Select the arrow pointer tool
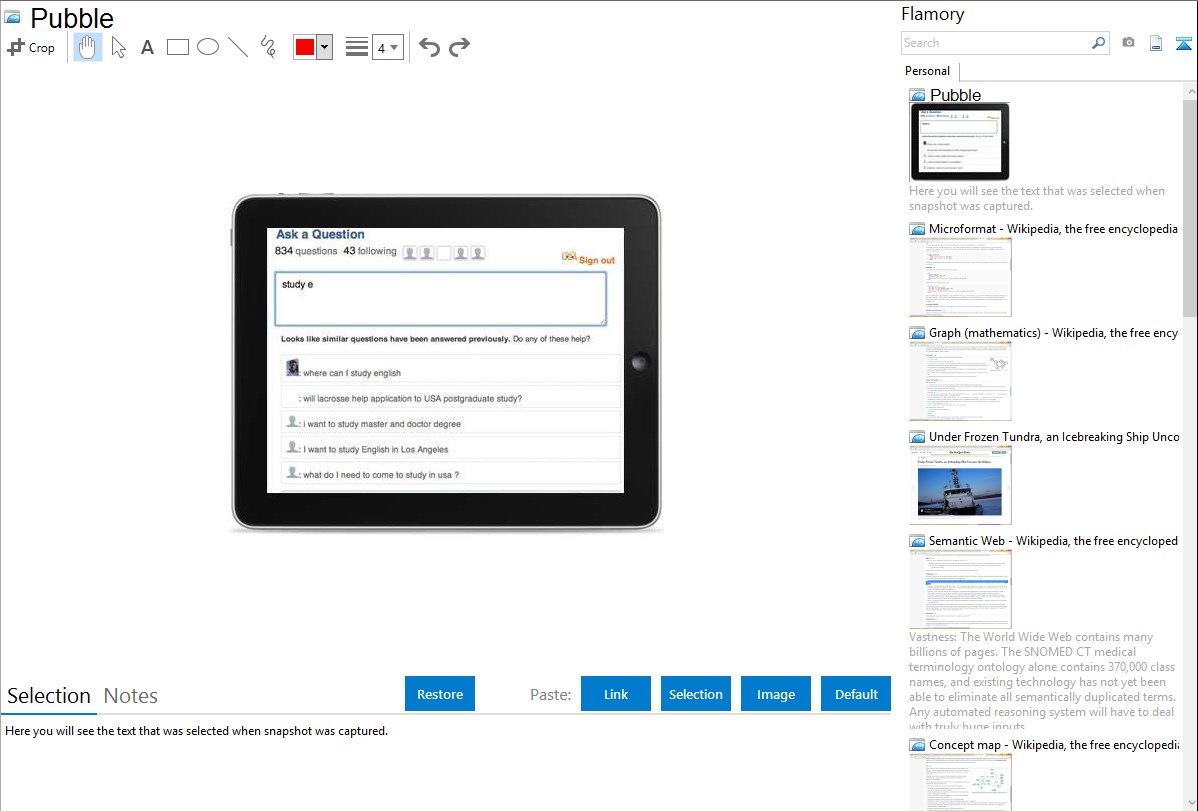 [x=118, y=47]
